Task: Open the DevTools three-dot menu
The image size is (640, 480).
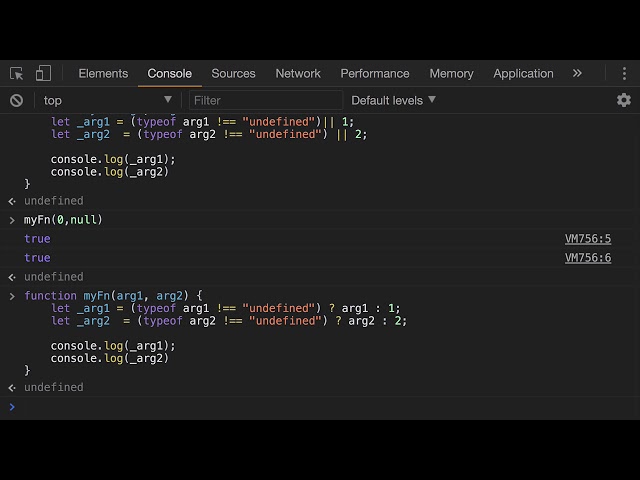Action: click(624, 73)
